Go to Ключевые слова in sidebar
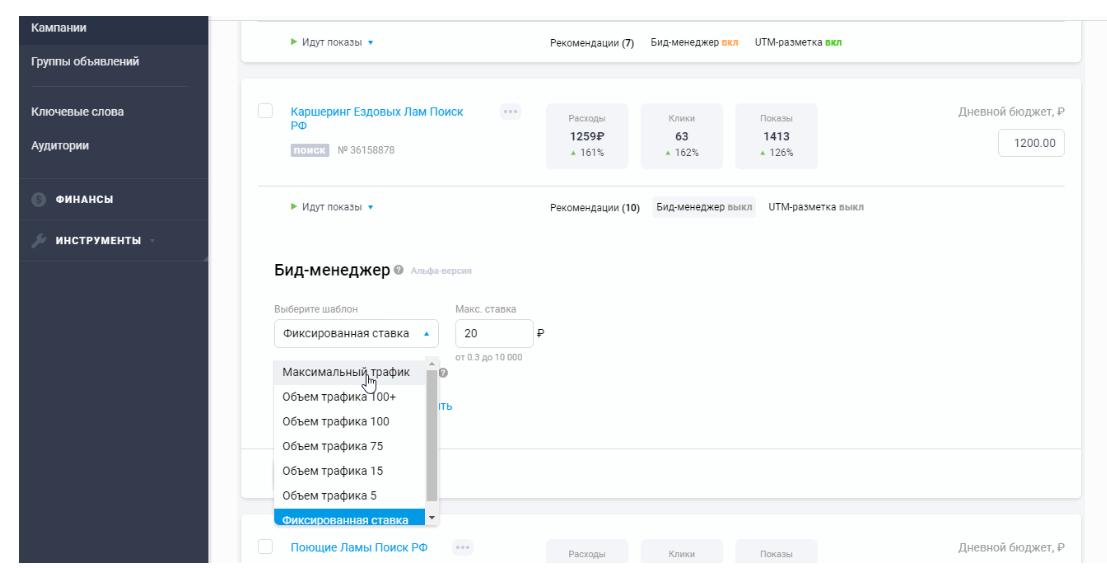The height and width of the screenshot is (568, 1107). pos(78,112)
